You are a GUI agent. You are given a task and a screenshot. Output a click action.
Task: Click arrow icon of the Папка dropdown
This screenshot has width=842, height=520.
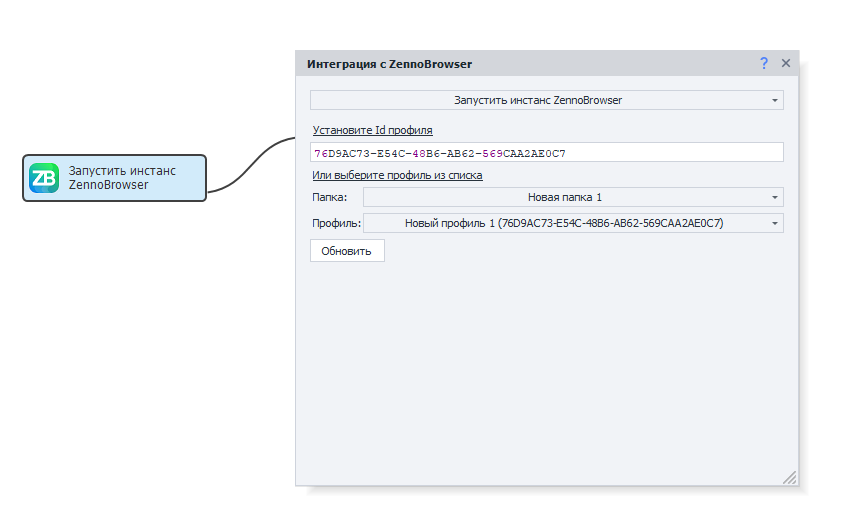(x=775, y=198)
